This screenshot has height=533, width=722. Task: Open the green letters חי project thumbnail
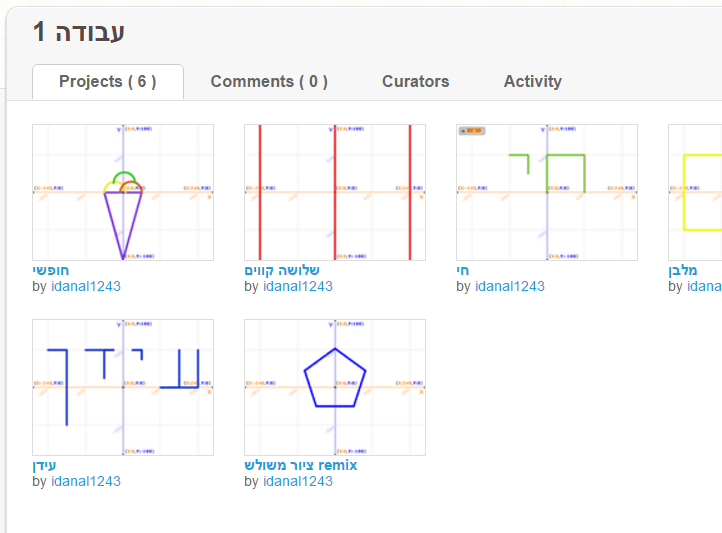tap(547, 192)
